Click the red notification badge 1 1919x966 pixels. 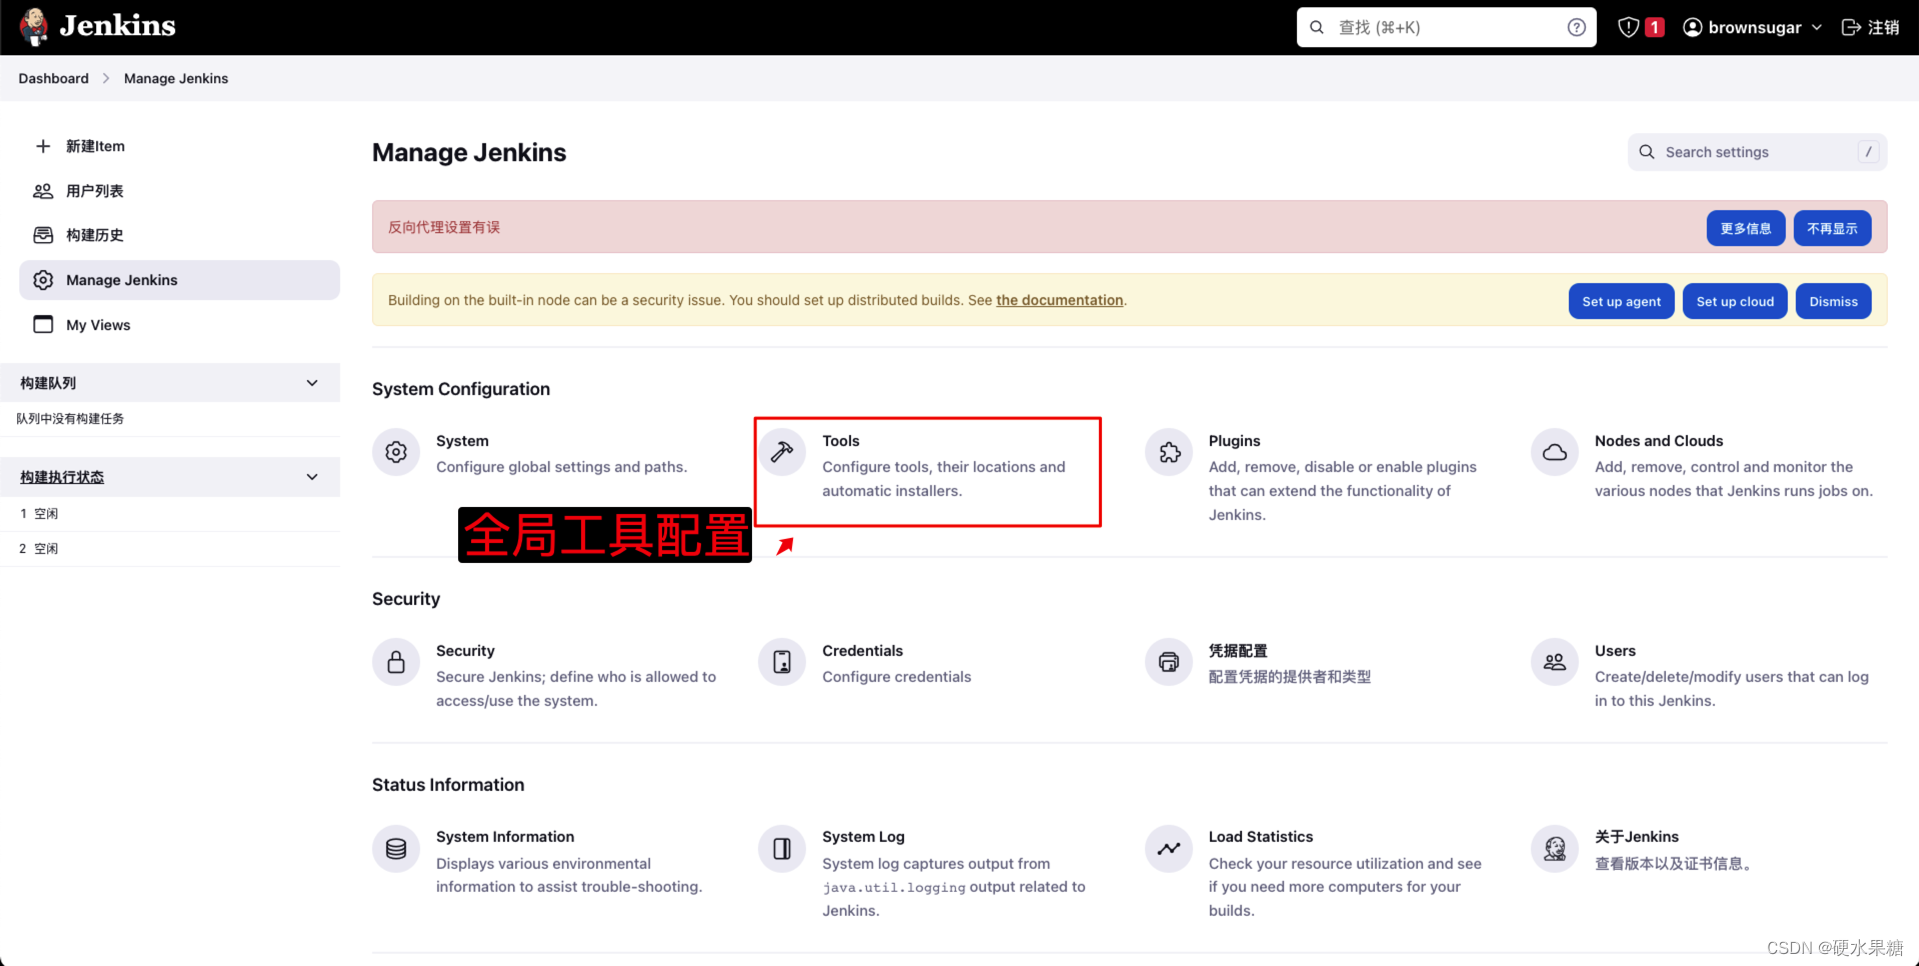click(1655, 27)
